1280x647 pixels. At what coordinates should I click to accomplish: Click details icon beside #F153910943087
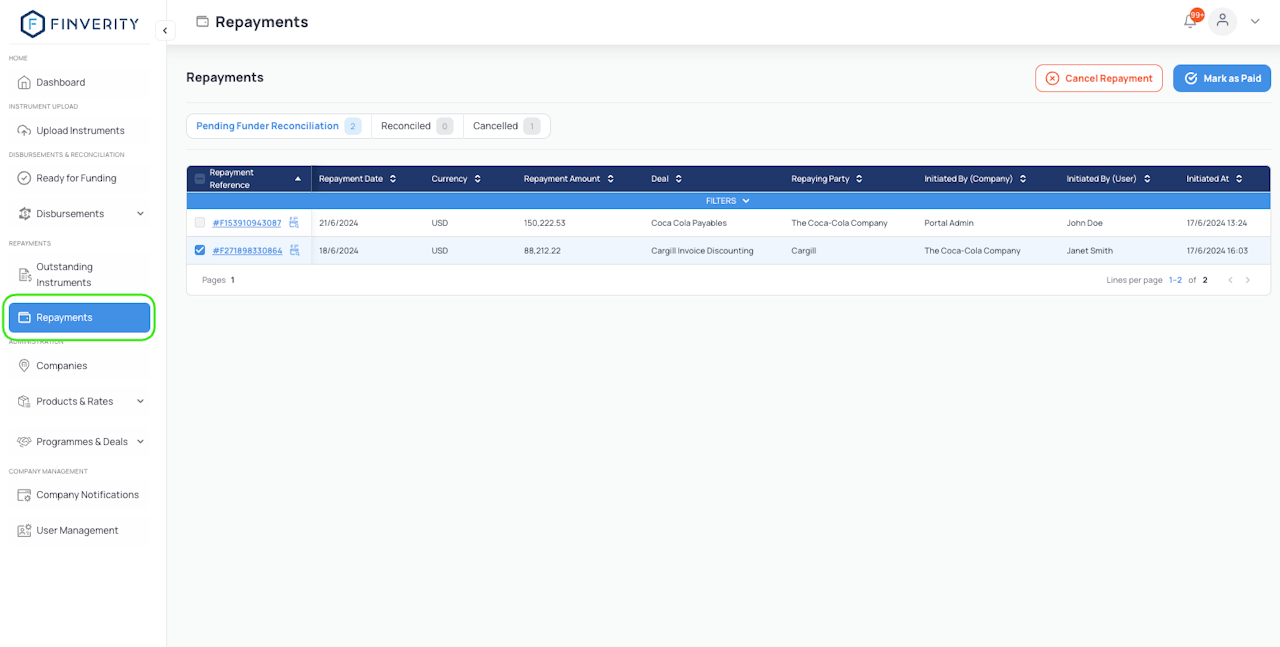(x=294, y=222)
